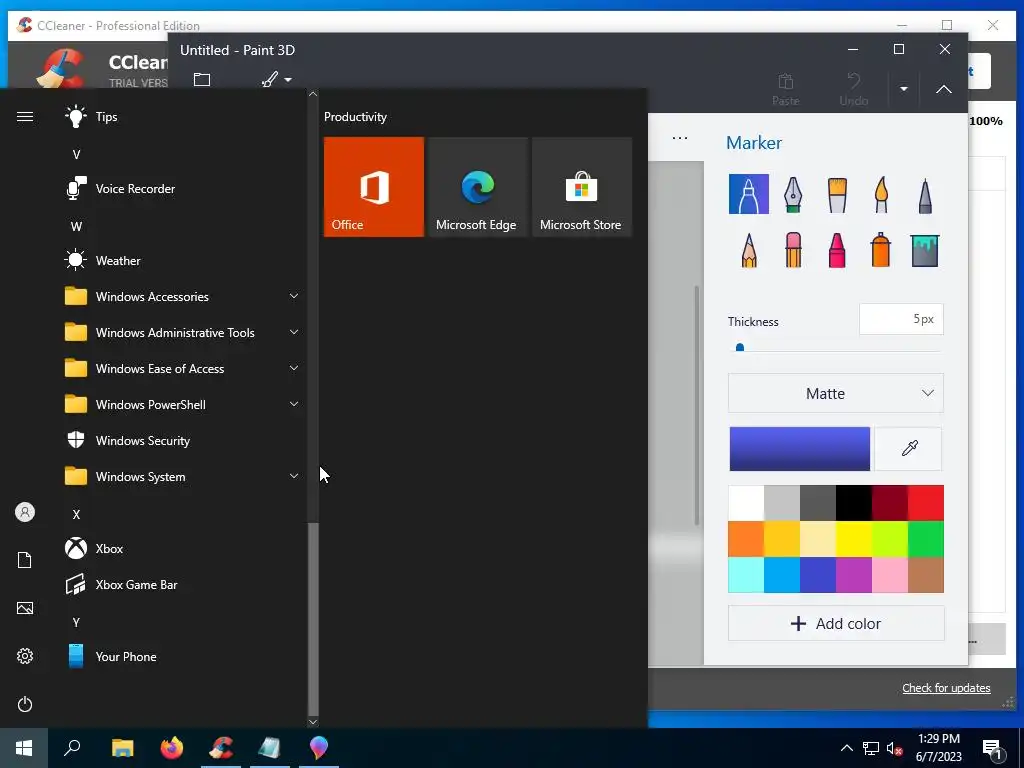Launch Voice Recorder

point(183,189)
